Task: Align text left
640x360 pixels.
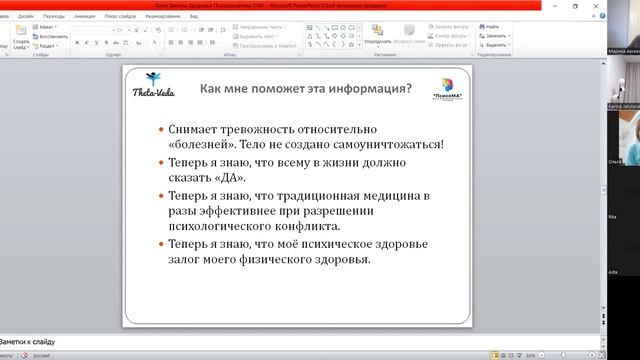Action: point(171,42)
